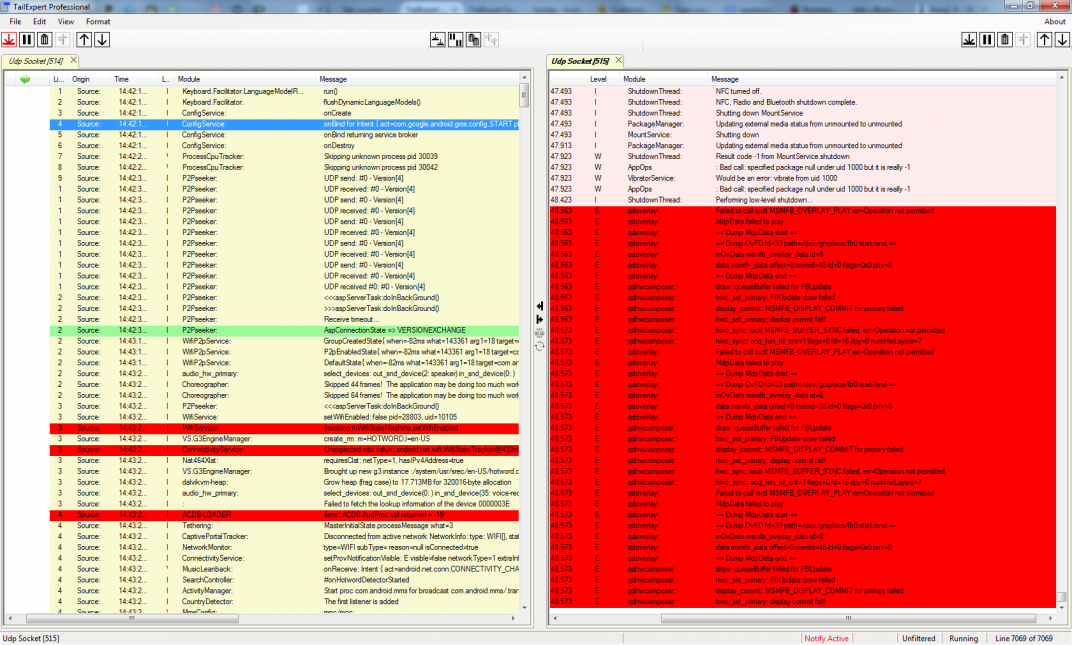This screenshot has width=1072, height=645.
Task: Open the About menu item
Action: (1054, 21)
